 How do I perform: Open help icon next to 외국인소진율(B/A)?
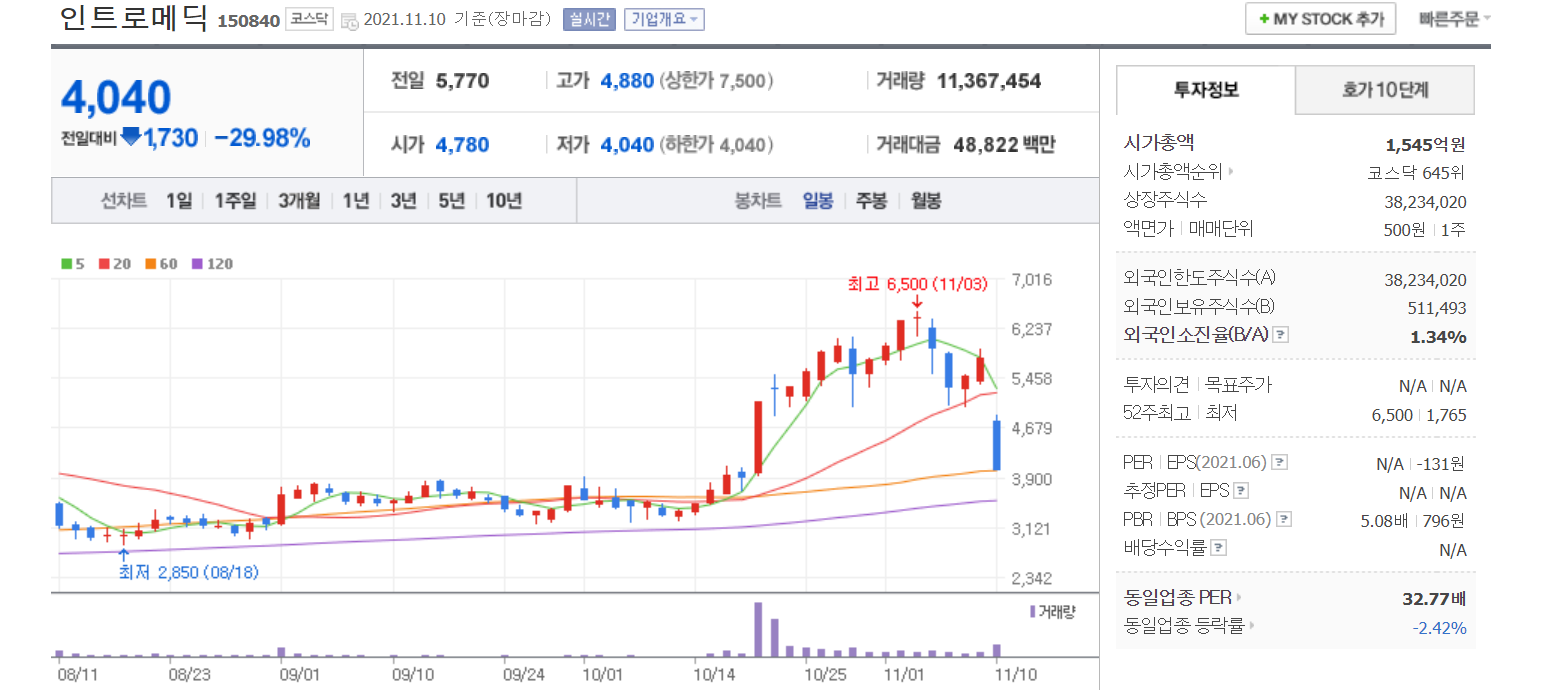pos(1281,335)
